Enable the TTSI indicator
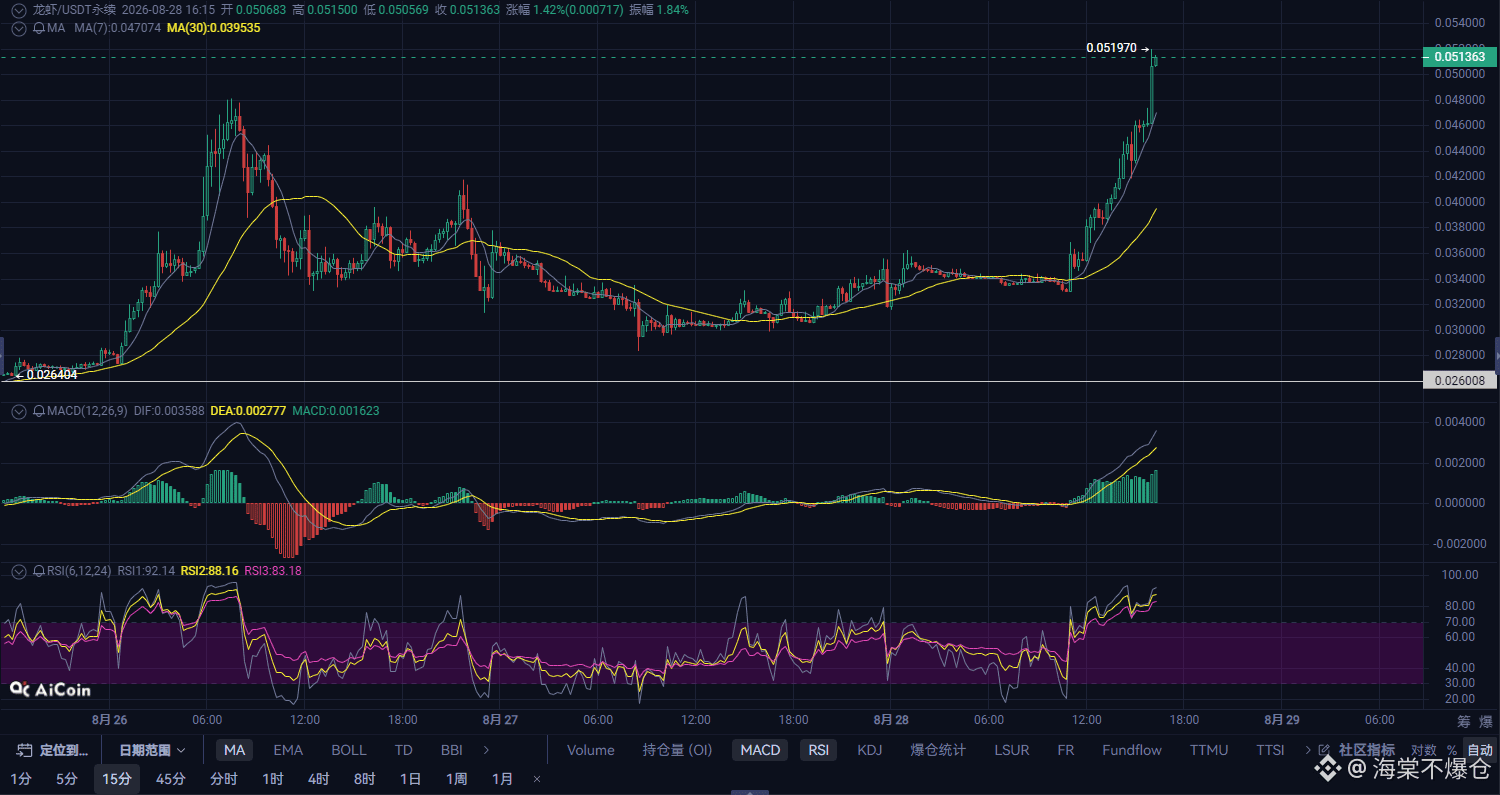 [x=1270, y=750]
